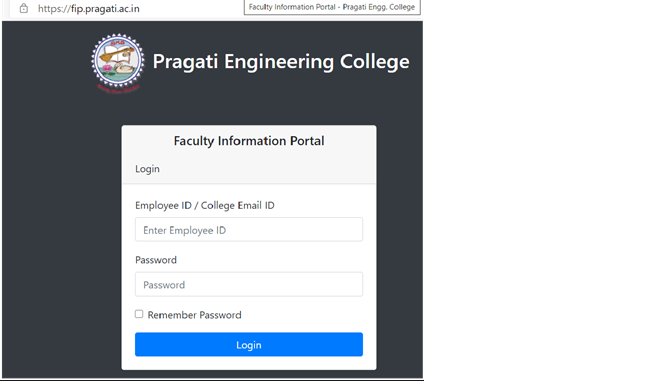Click the padlock icon in the address bar
This screenshot has width=661, height=381.
pos(24,8)
